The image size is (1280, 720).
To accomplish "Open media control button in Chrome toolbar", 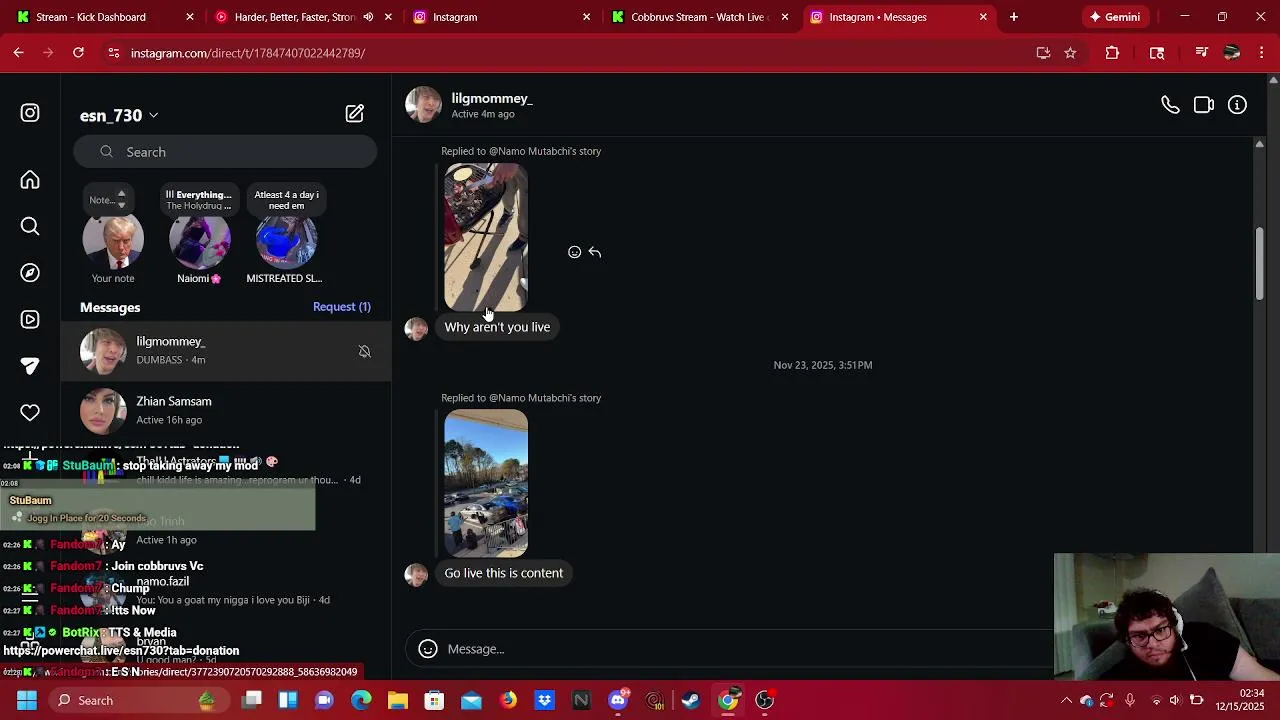I will (x=1201, y=53).
